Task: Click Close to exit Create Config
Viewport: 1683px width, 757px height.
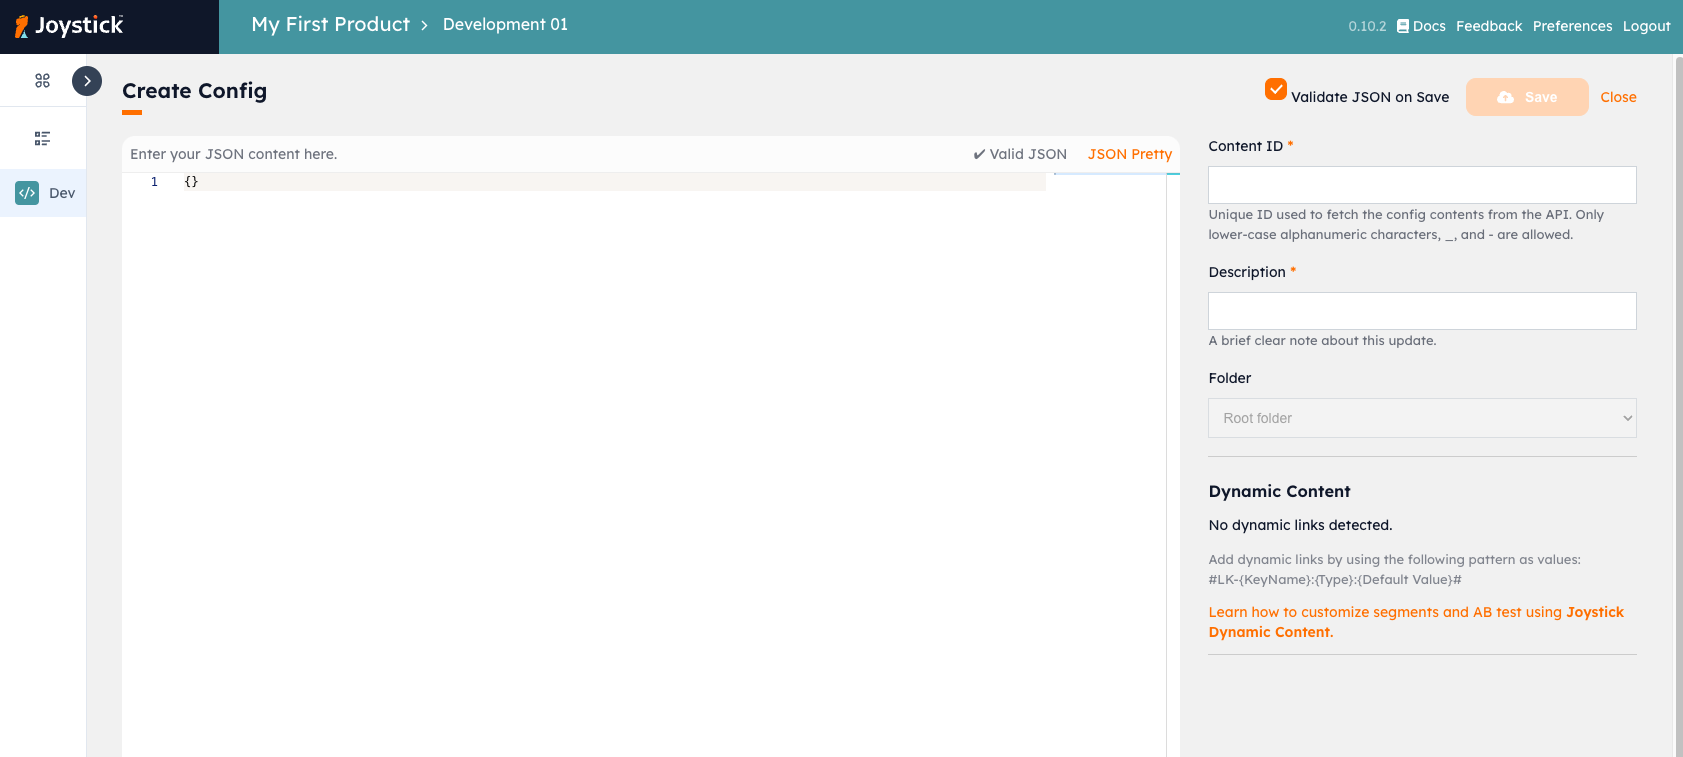Action: pos(1618,97)
